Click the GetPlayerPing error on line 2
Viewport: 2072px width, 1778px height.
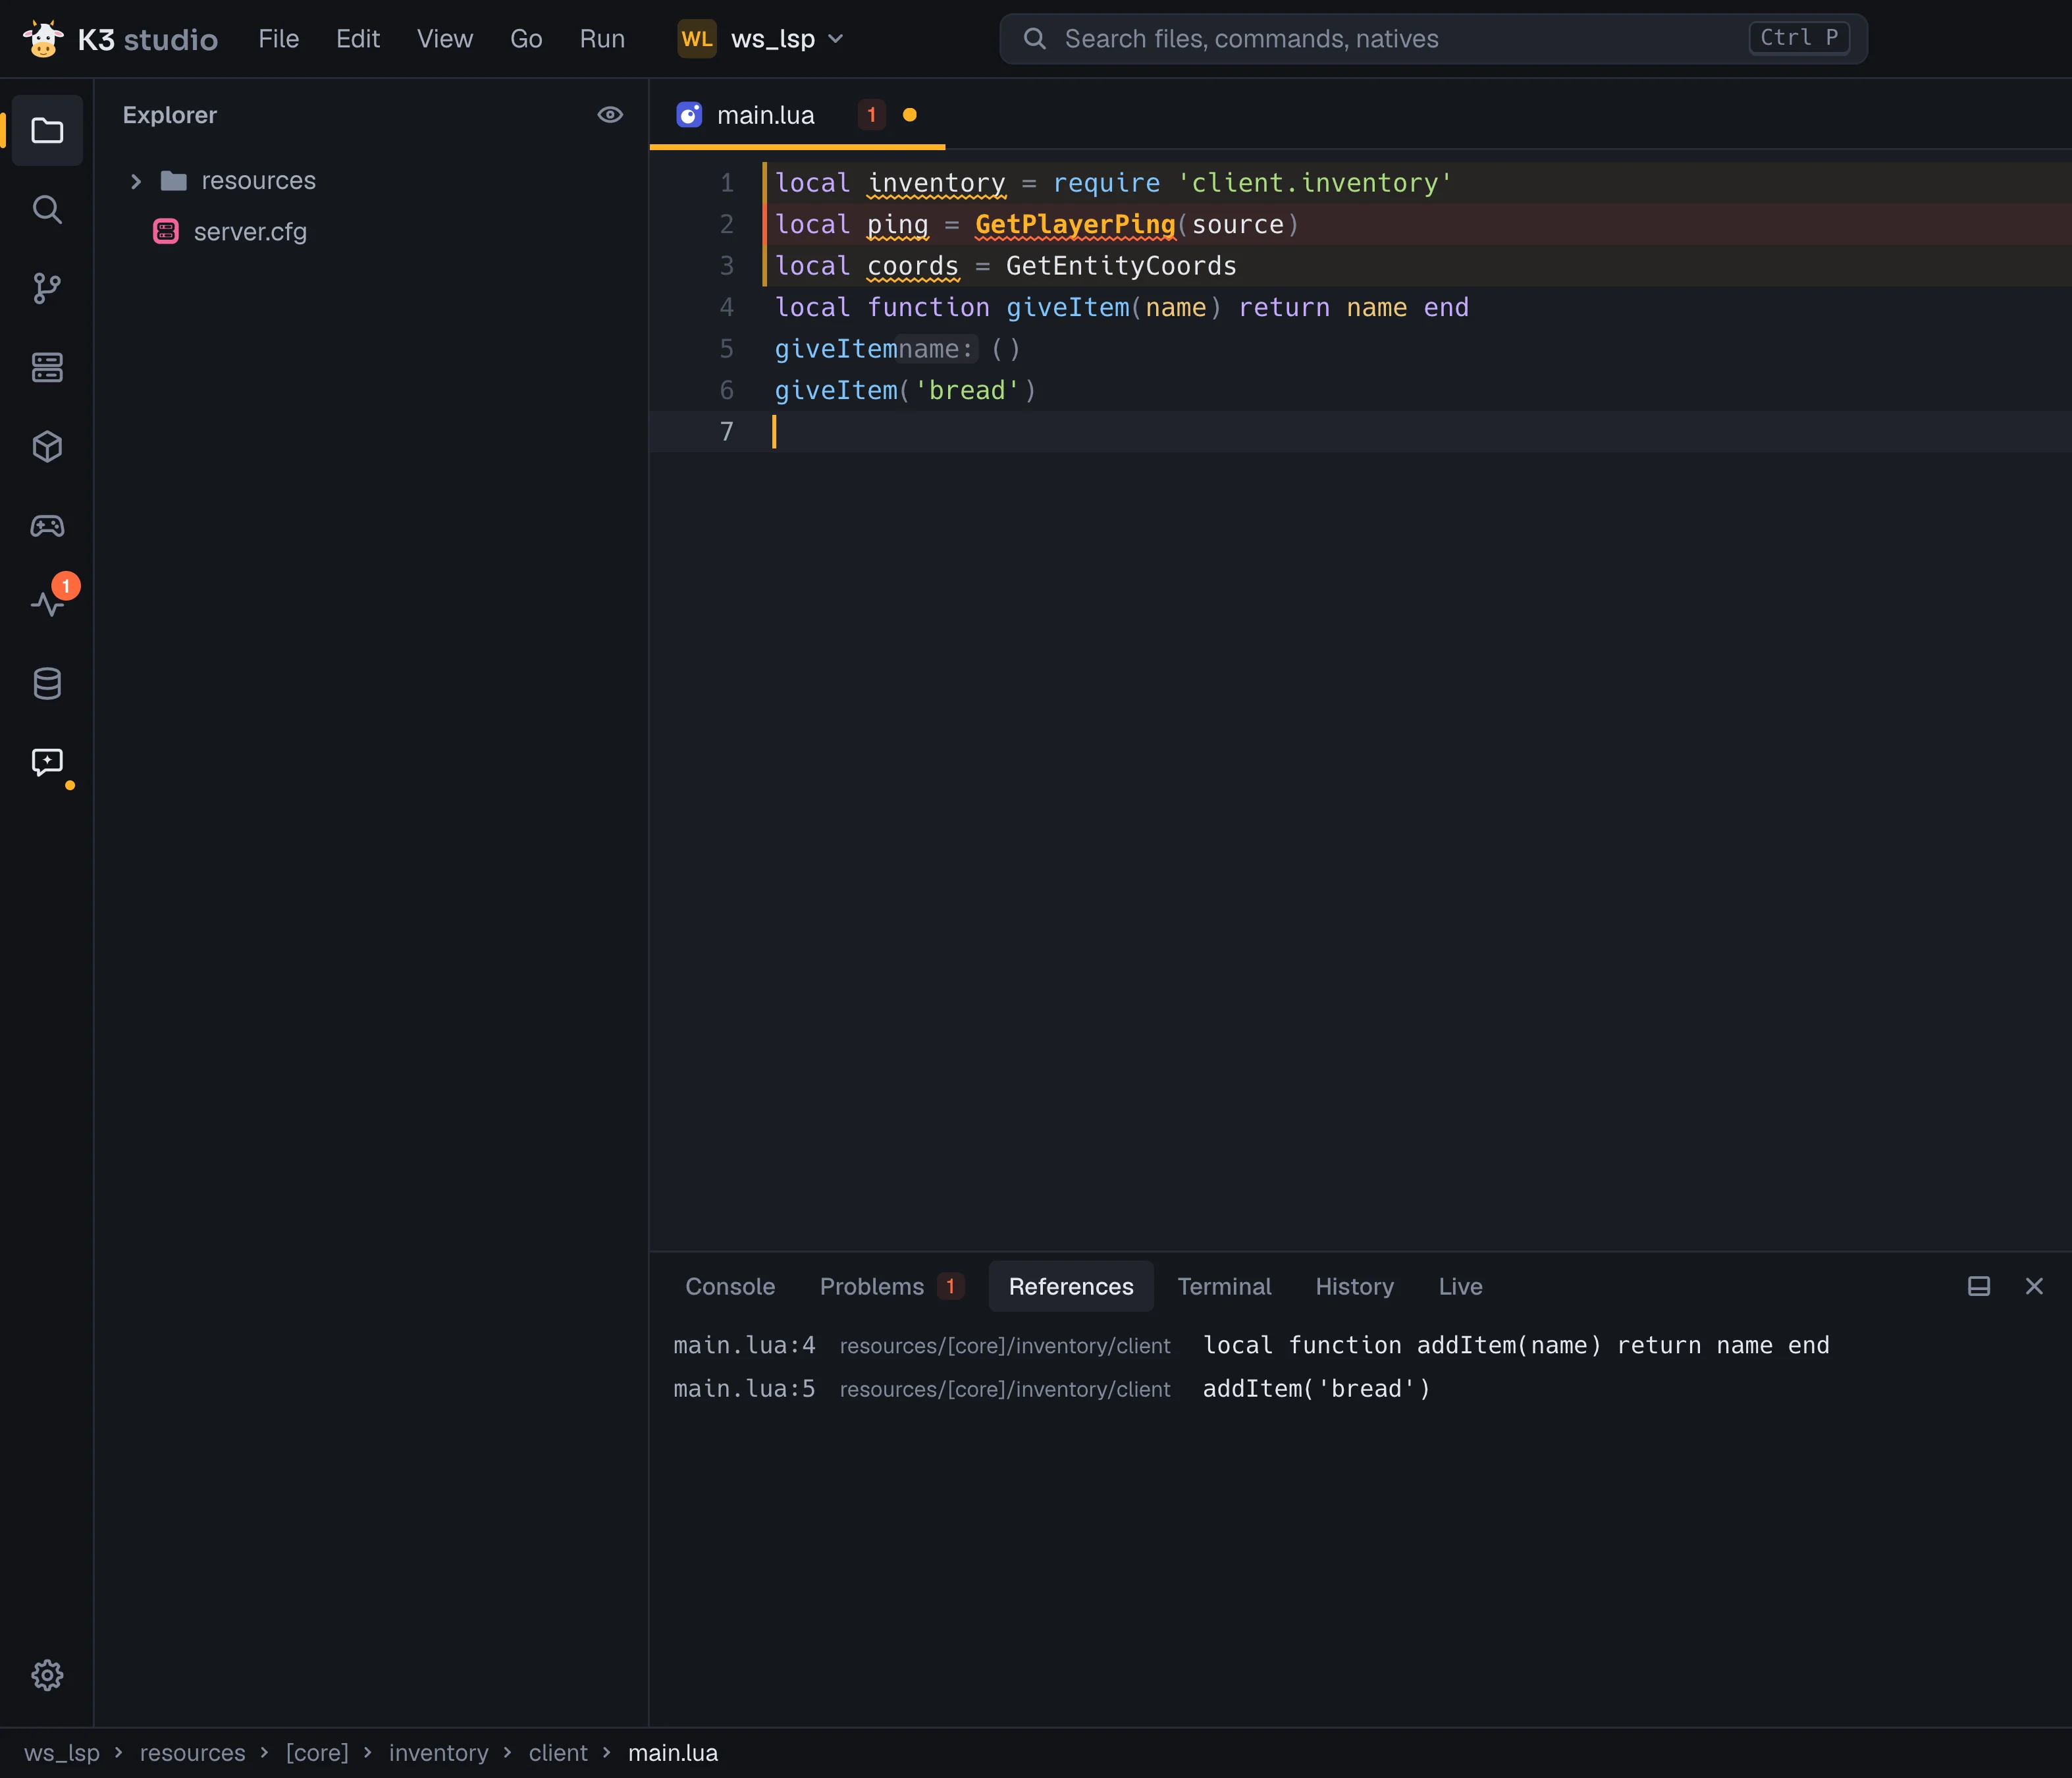click(1075, 224)
